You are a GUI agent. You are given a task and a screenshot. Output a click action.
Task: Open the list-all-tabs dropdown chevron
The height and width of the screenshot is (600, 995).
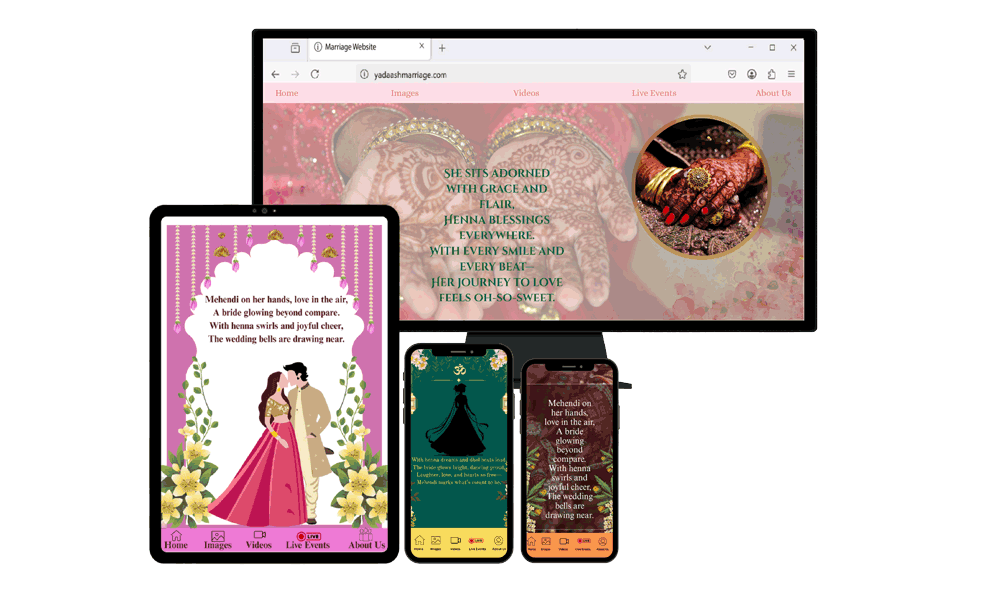click(707, 47)
